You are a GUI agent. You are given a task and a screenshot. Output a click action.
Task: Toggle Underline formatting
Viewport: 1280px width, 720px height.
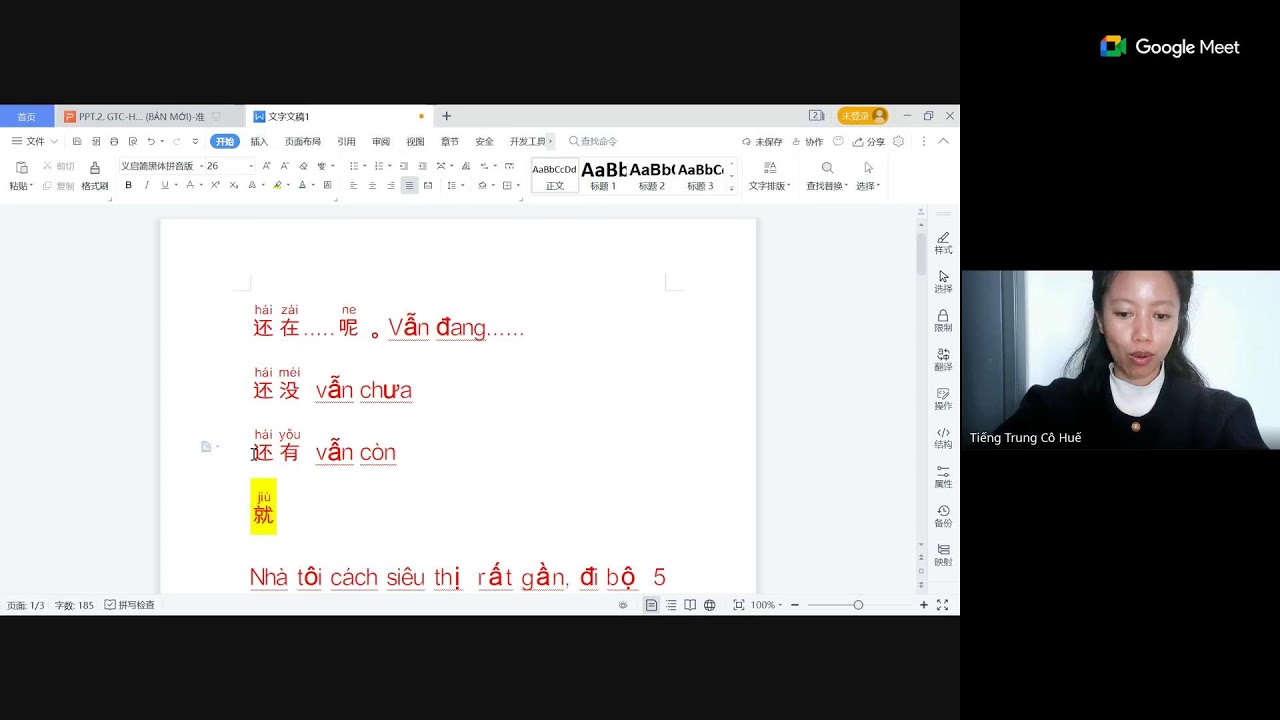tap(164, 185)
